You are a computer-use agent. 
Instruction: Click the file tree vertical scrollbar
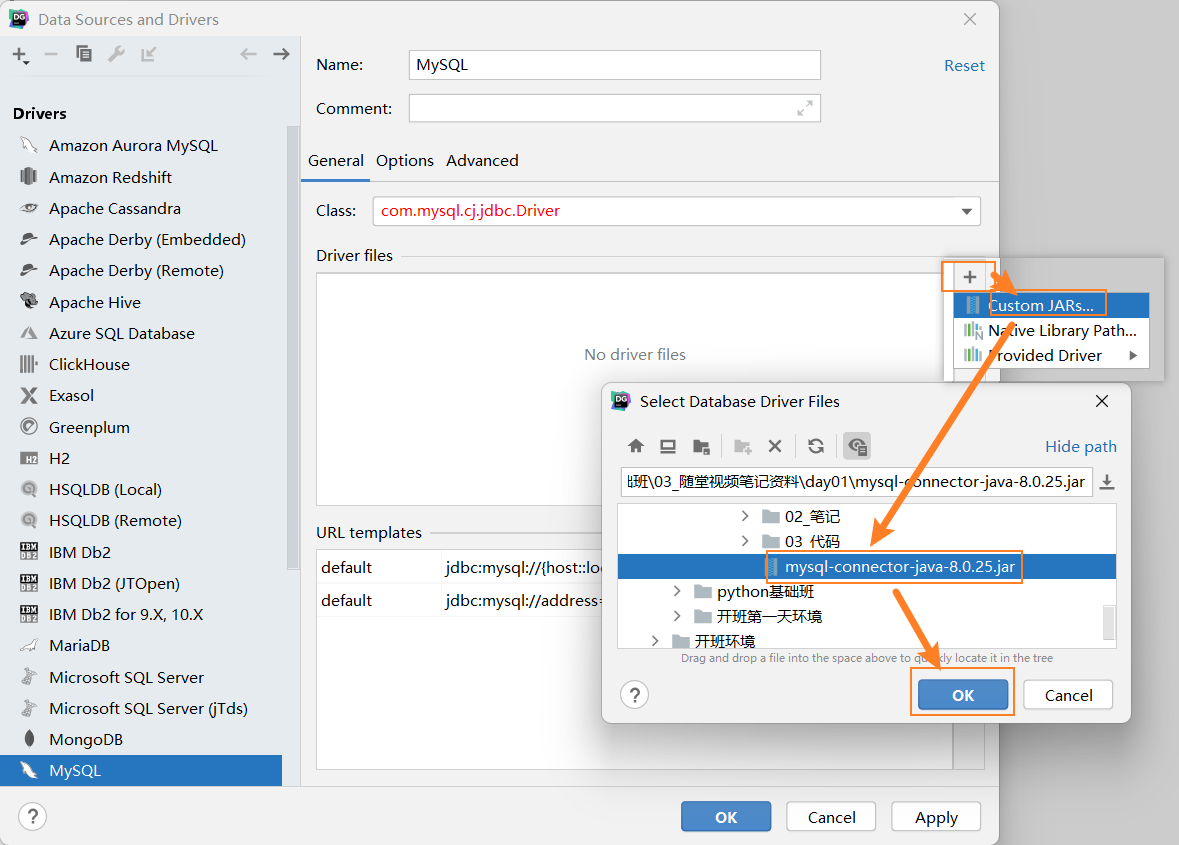pos(1108,622)
